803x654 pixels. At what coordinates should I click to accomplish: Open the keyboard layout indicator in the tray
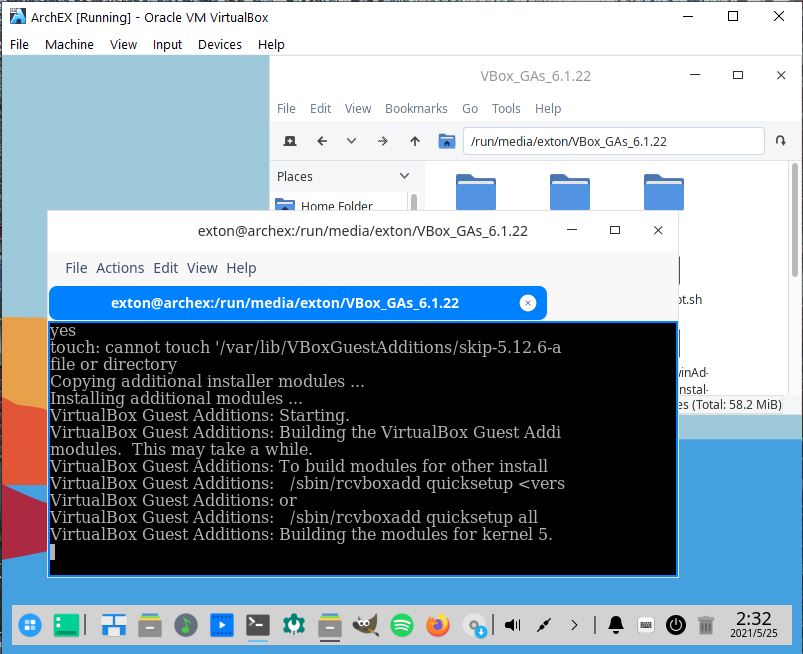pyautogui.click(x=646, y=625)
